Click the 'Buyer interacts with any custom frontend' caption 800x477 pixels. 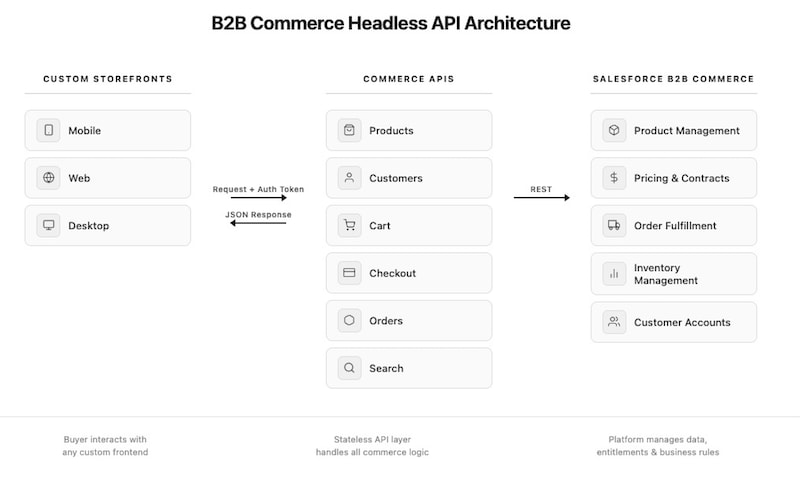(x=105, y=446)
